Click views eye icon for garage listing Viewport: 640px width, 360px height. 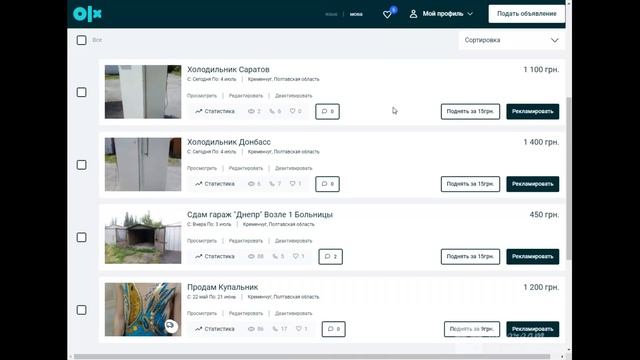pyautogui.click(x=251, y=257)
